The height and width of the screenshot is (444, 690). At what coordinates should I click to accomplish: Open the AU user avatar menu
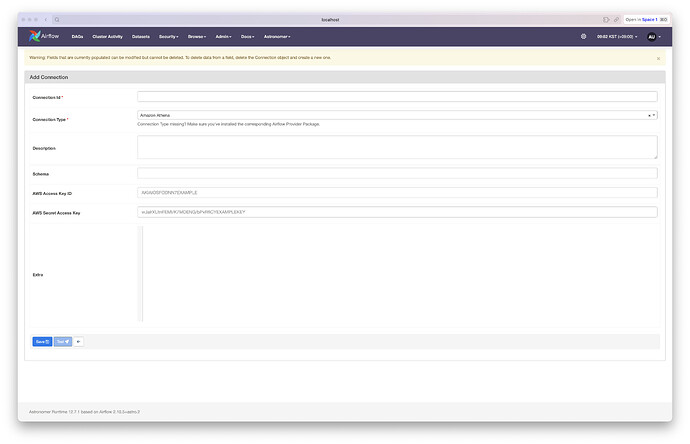(x=654, y=37)
